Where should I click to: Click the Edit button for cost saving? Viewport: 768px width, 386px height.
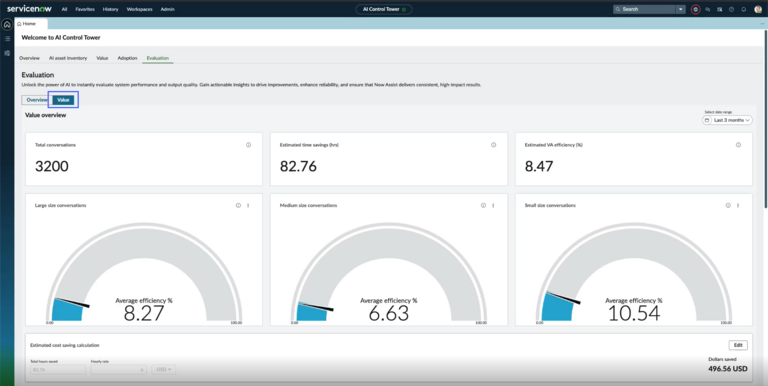[738, 345]
